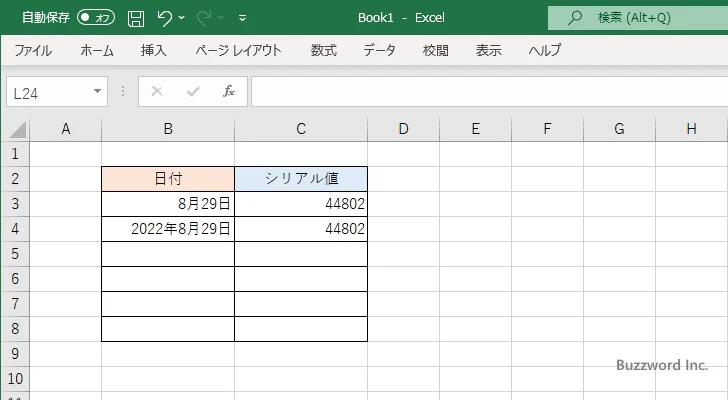Click the formula bar resize dots handle
This screenshot has height=400, width=728.
pos(123,91)
